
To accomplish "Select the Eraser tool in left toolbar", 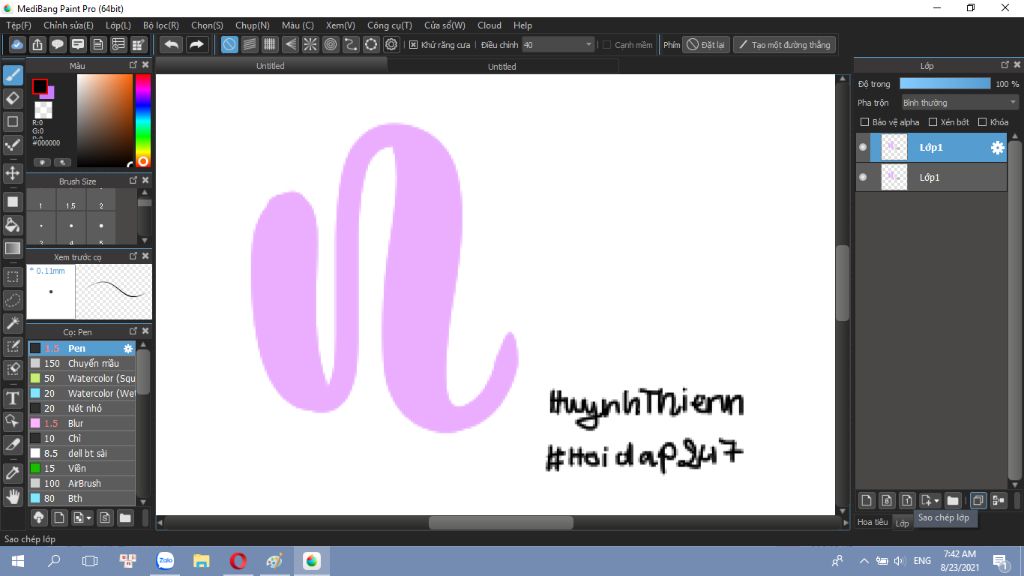I will pos(12,99).
